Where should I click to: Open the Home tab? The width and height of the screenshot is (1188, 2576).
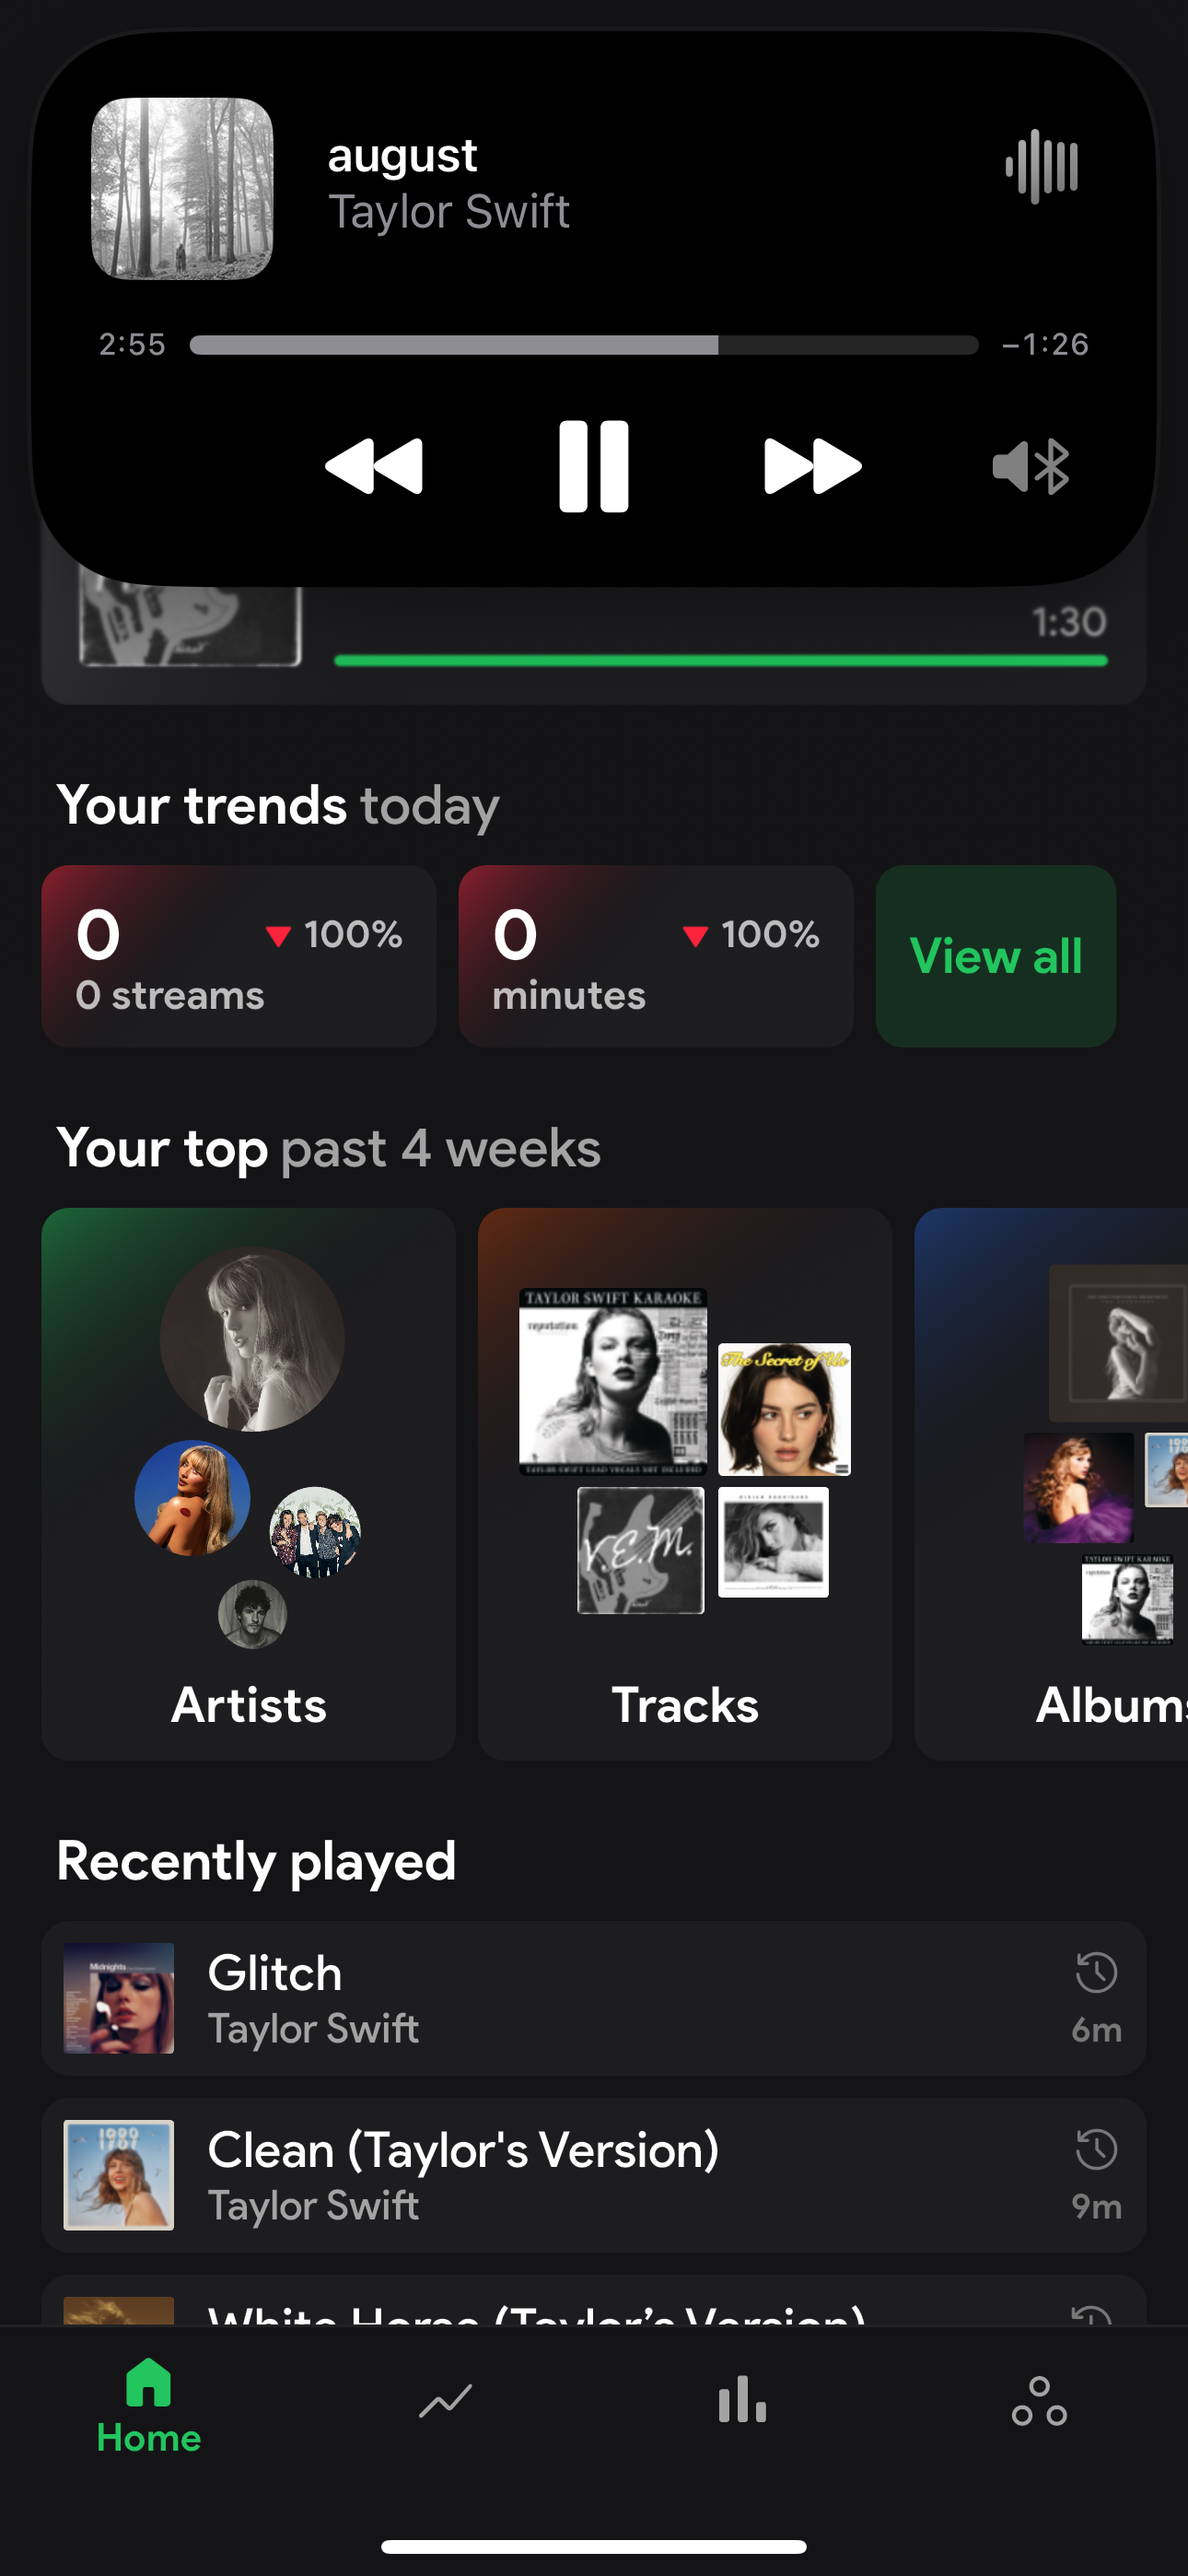pos(149,2404)
